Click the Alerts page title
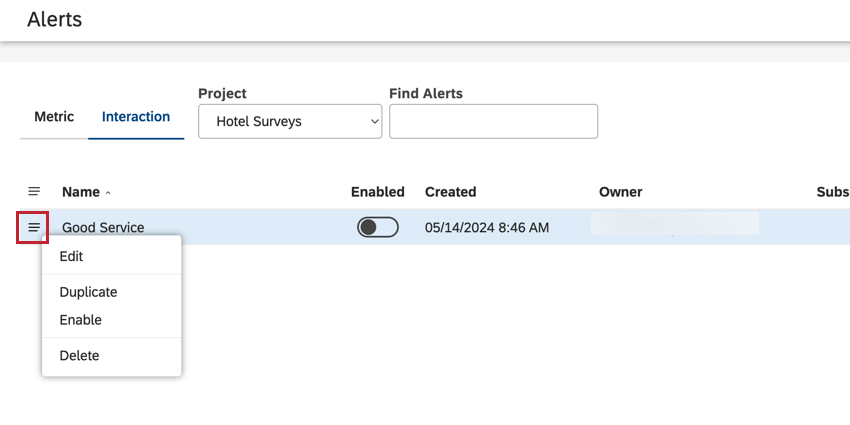This screenshot has height=425, width=850. coord(55,19)
